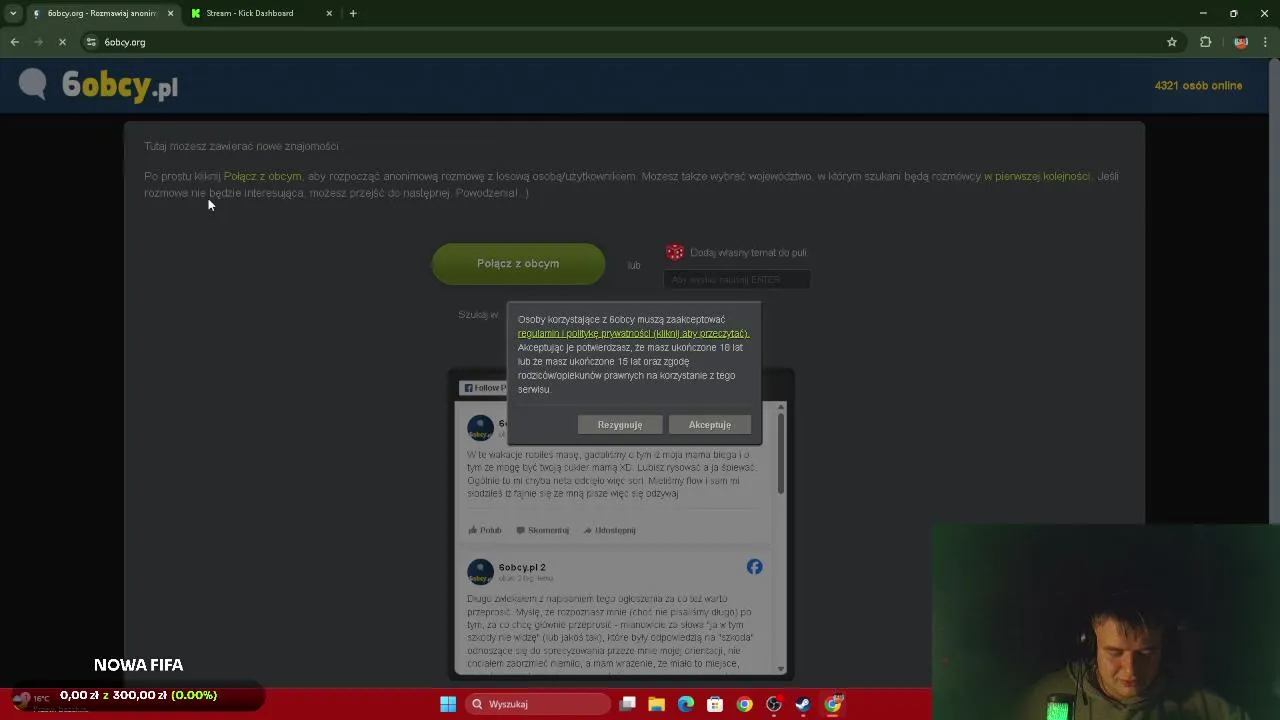Viewport: 1280px width, 720px height.
Task: Close the 6obcy.org tab
Action: coord(170,13)
